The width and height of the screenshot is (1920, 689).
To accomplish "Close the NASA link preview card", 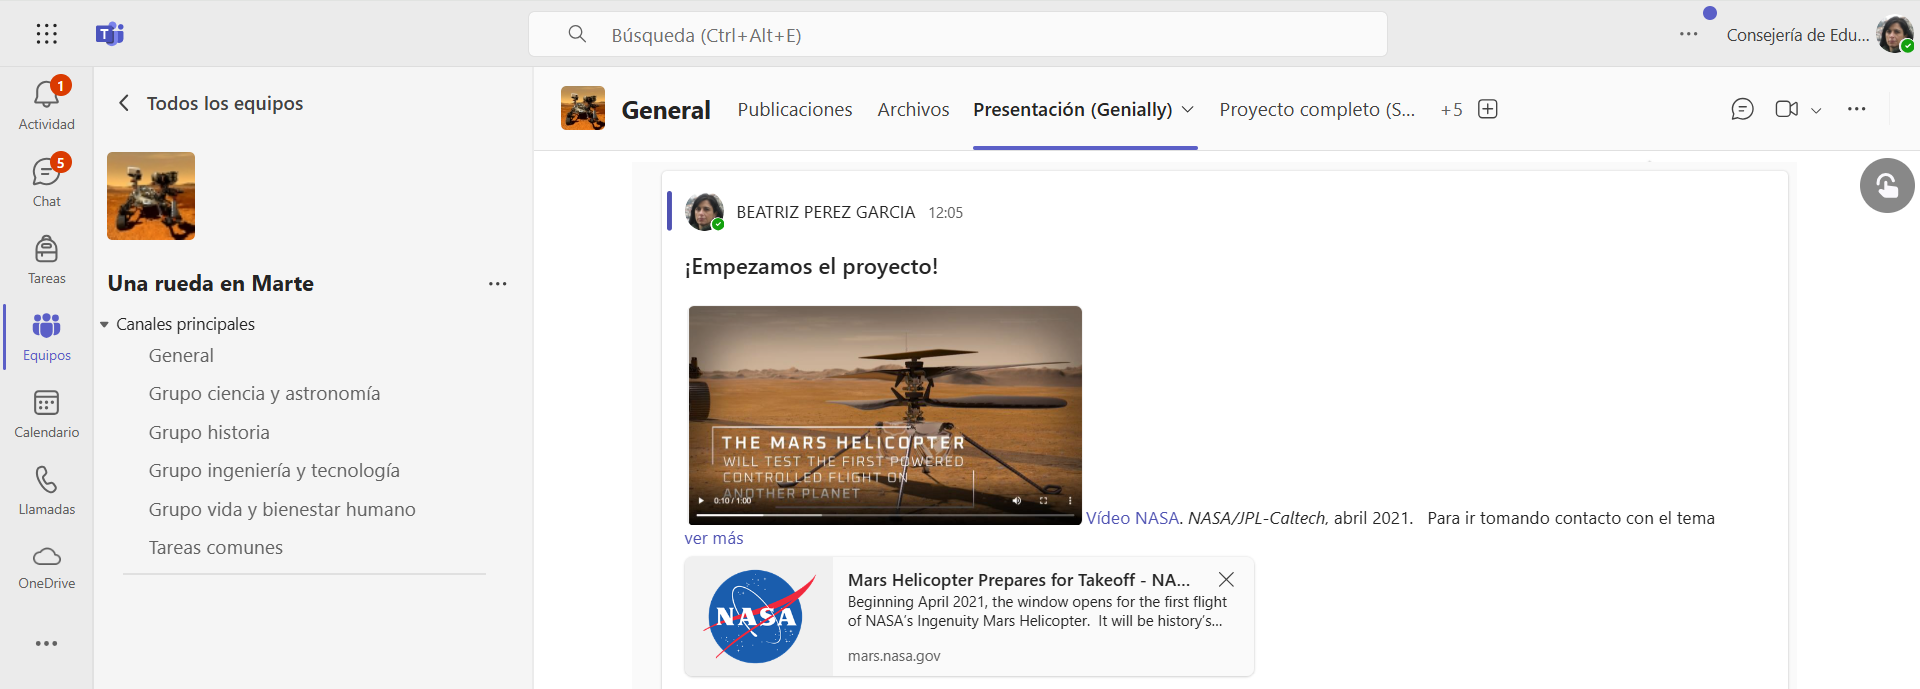I will (1226, 579).
